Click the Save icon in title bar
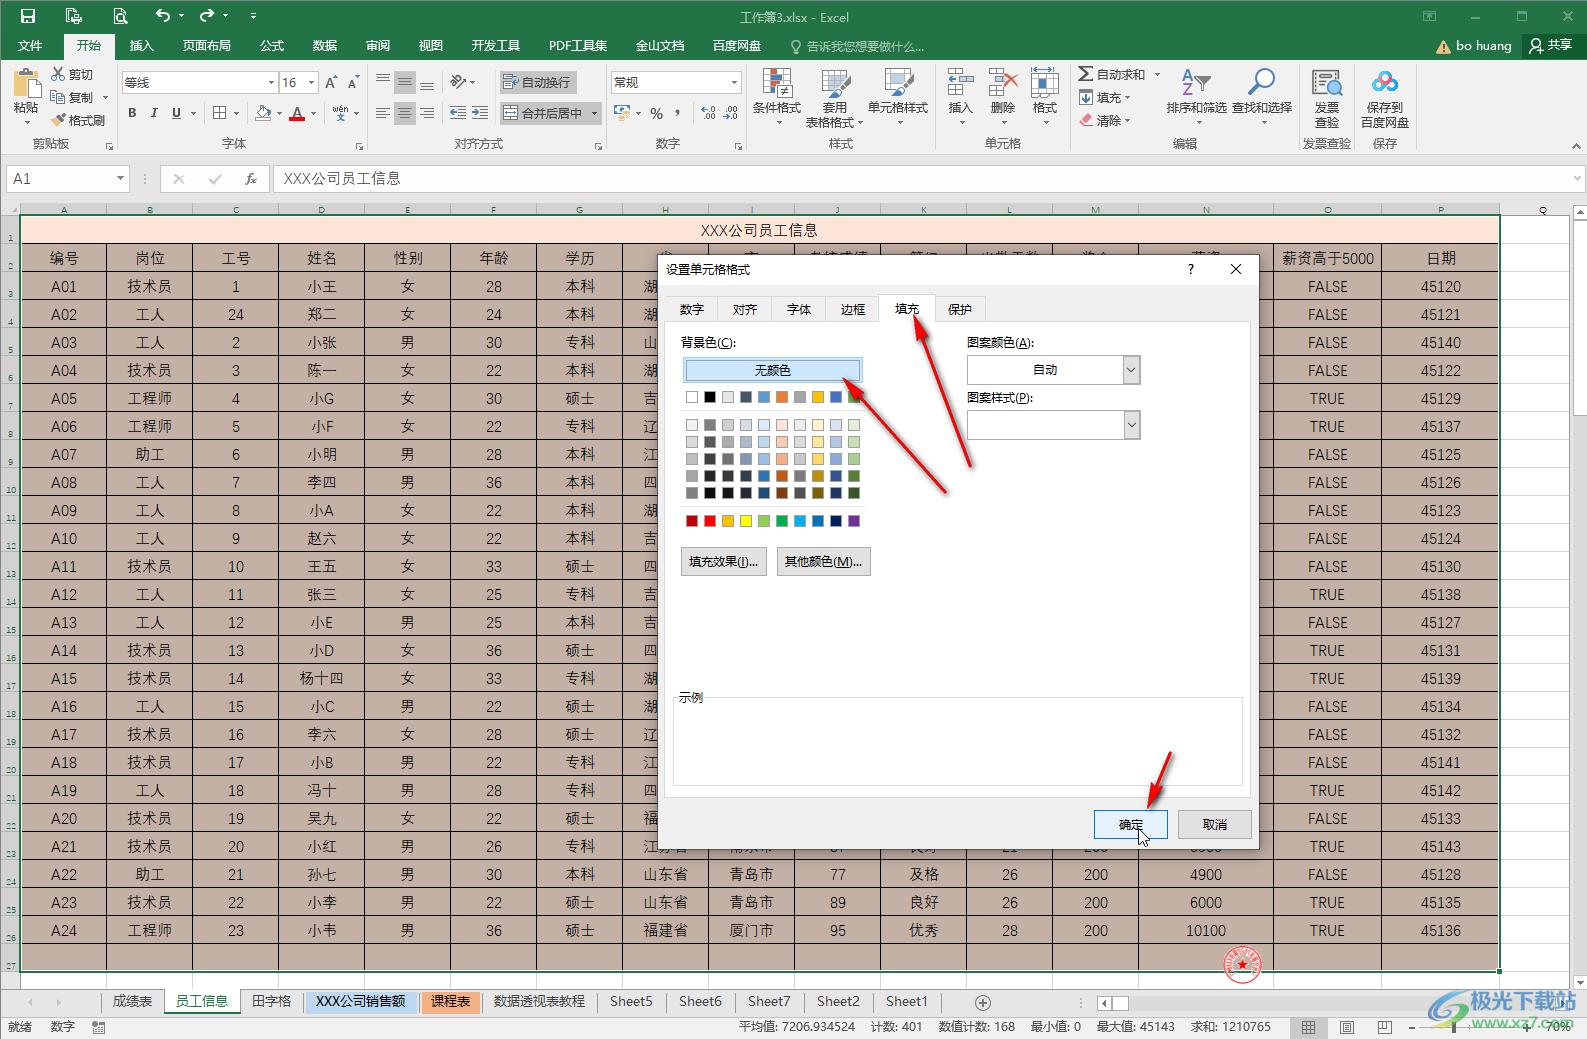 (x=28, y=16)
